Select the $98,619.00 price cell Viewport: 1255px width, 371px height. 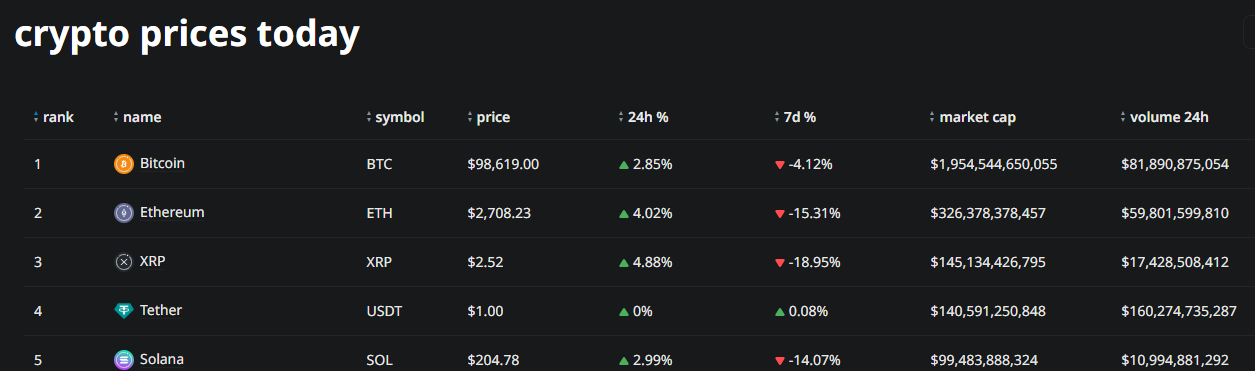503,164
